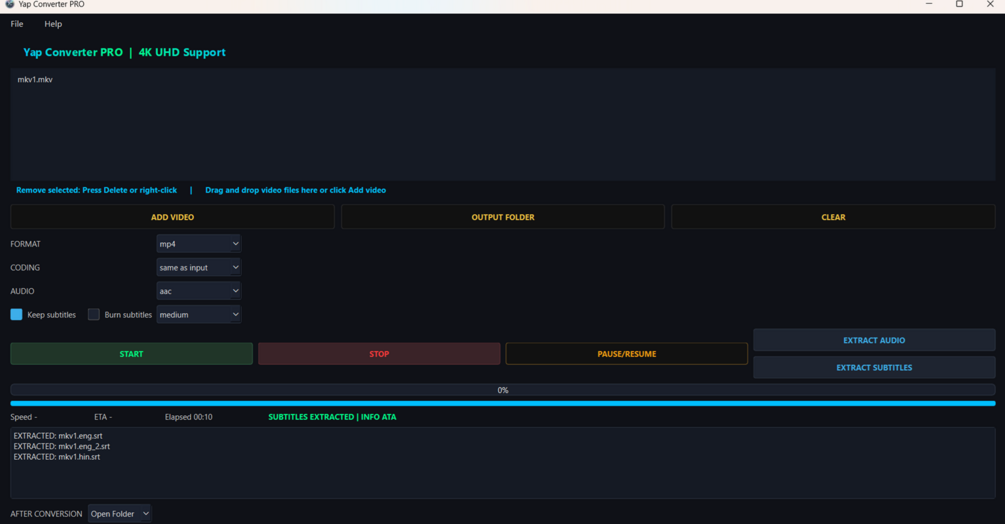Click the 0% progress bar
Viewport: 1005px width, 524px height.
502,390
